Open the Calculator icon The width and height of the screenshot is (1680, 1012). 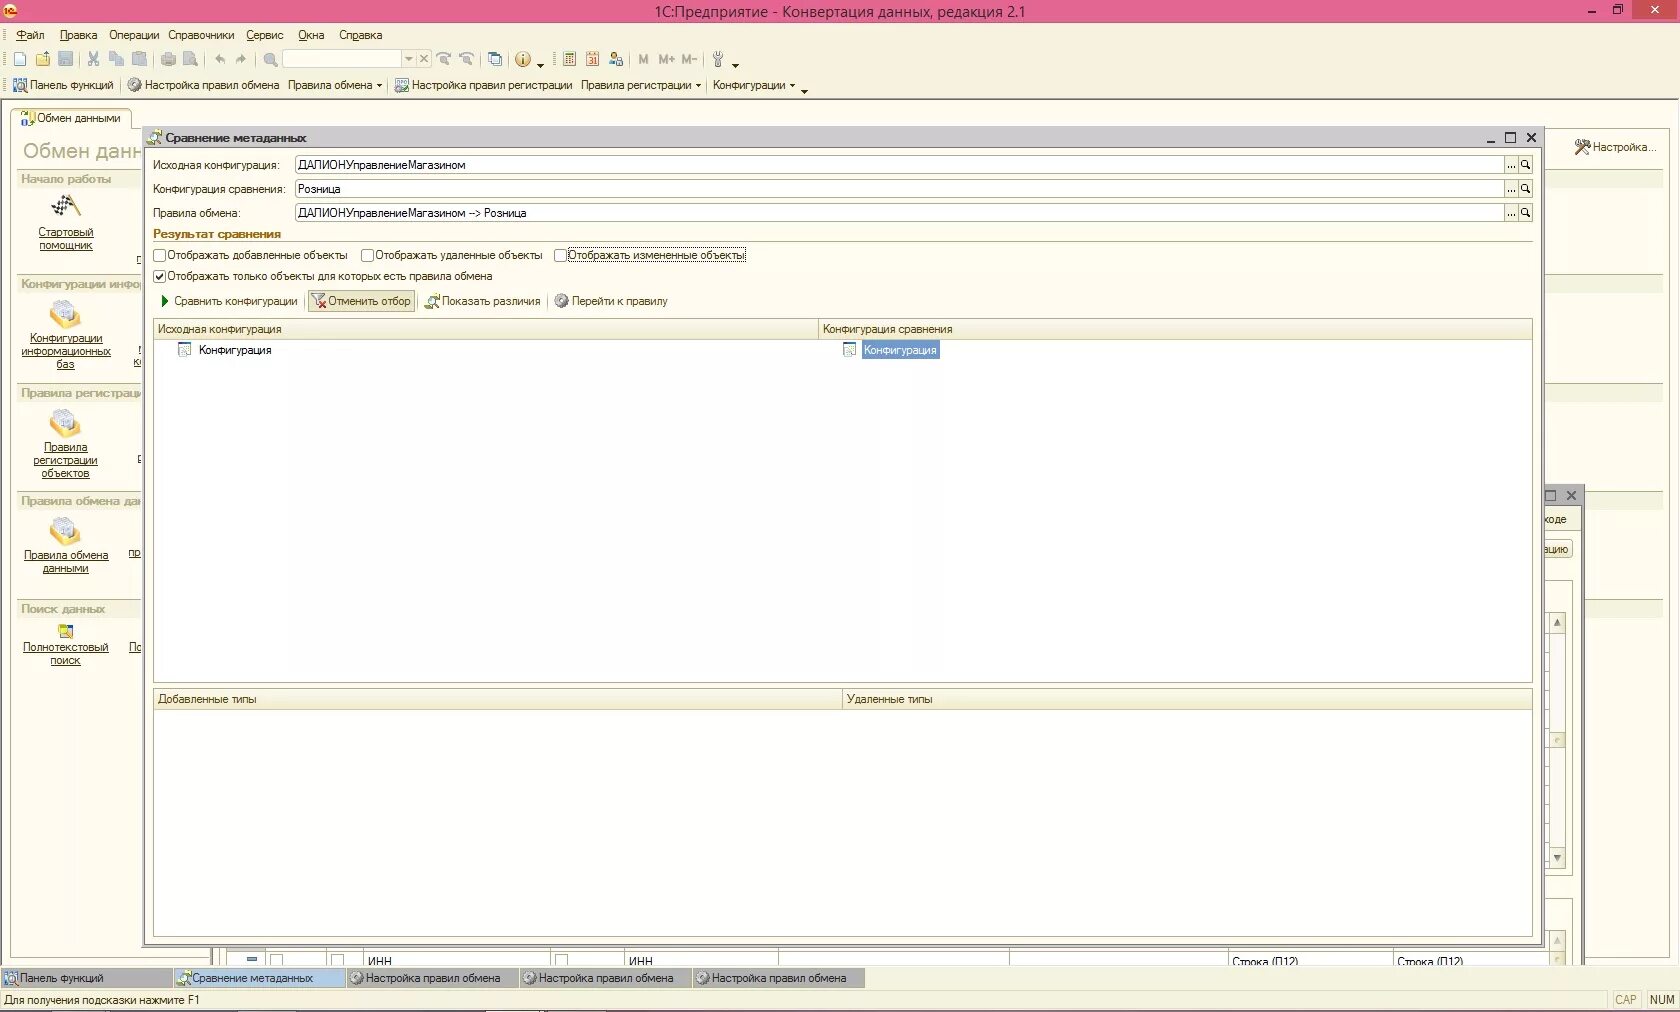click(x=569, y=59)
